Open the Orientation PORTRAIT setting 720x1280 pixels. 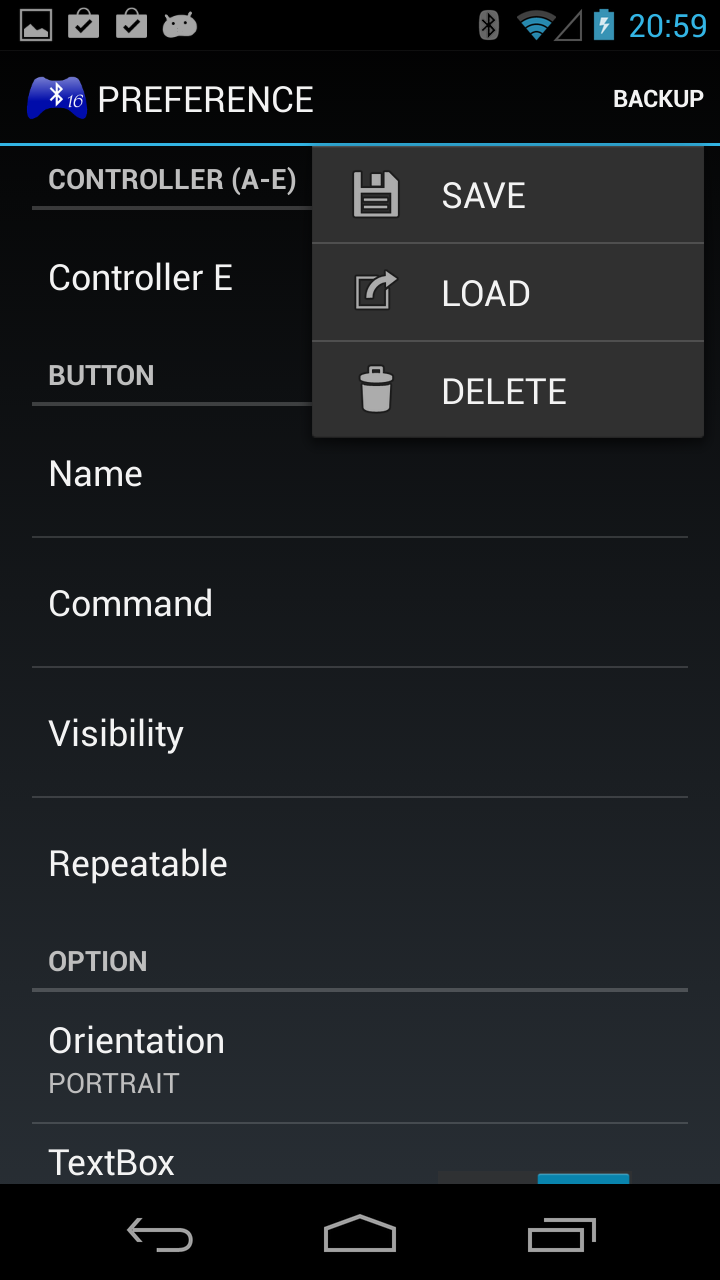click(x=360, y=1058)
